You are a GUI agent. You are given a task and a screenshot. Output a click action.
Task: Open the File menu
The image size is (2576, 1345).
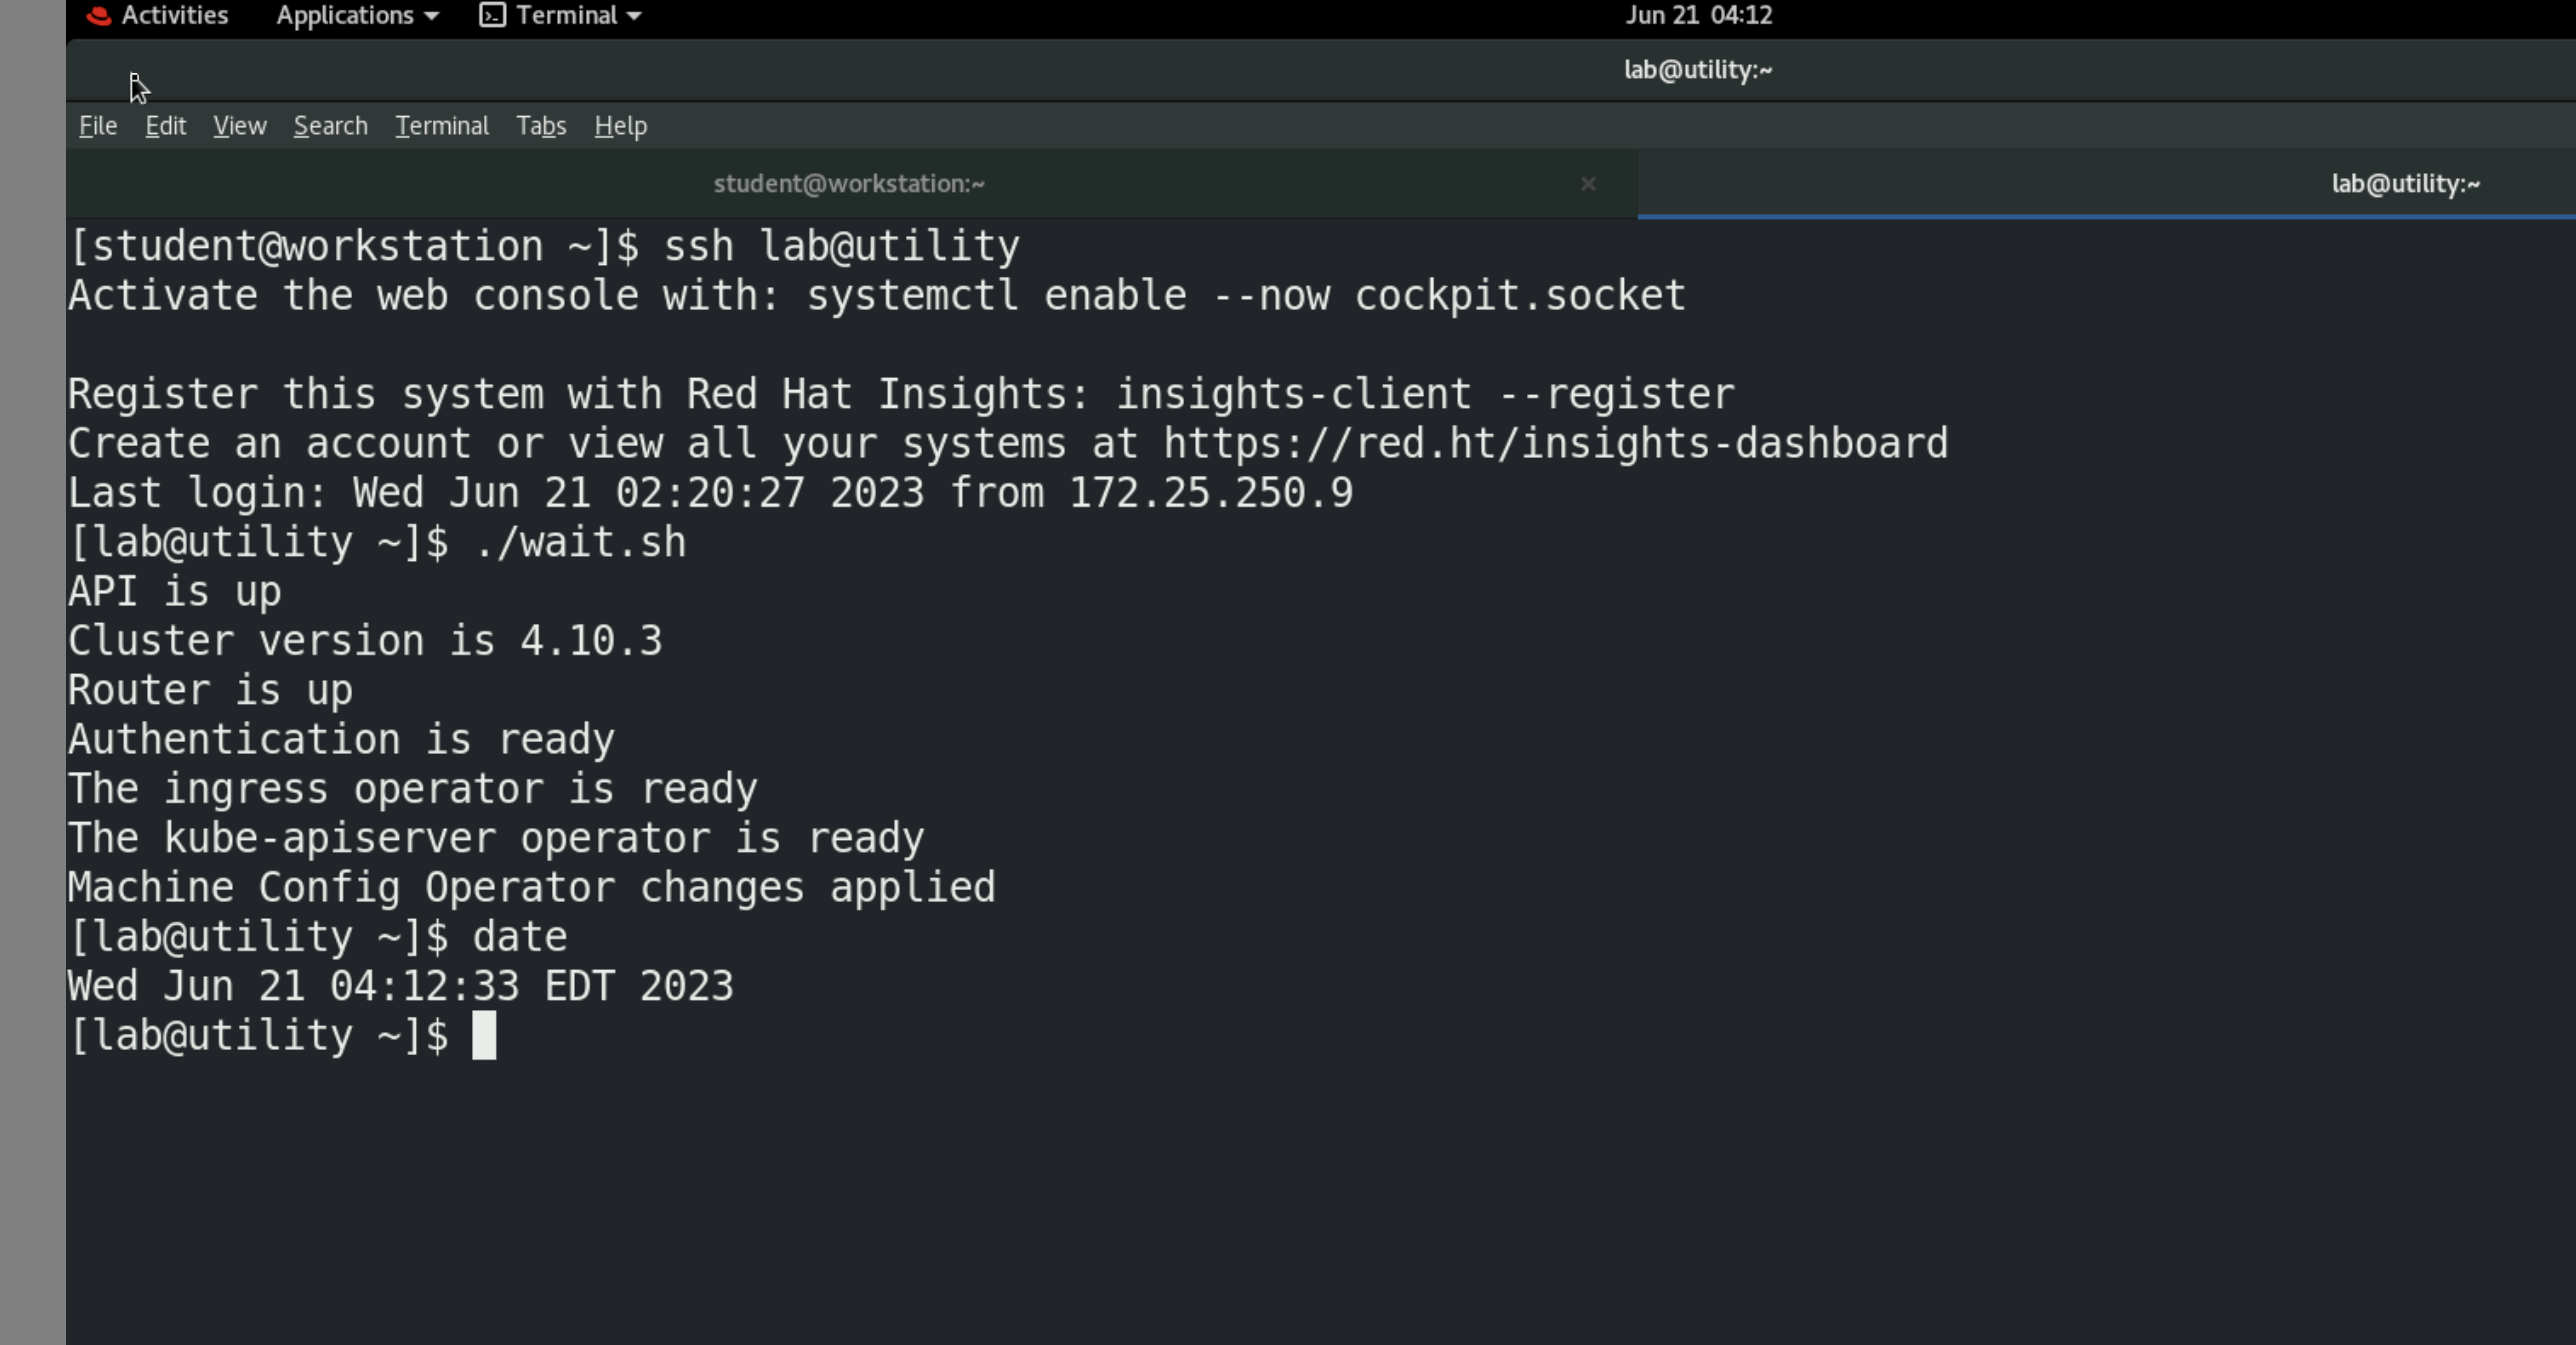(x=98, y=126)
